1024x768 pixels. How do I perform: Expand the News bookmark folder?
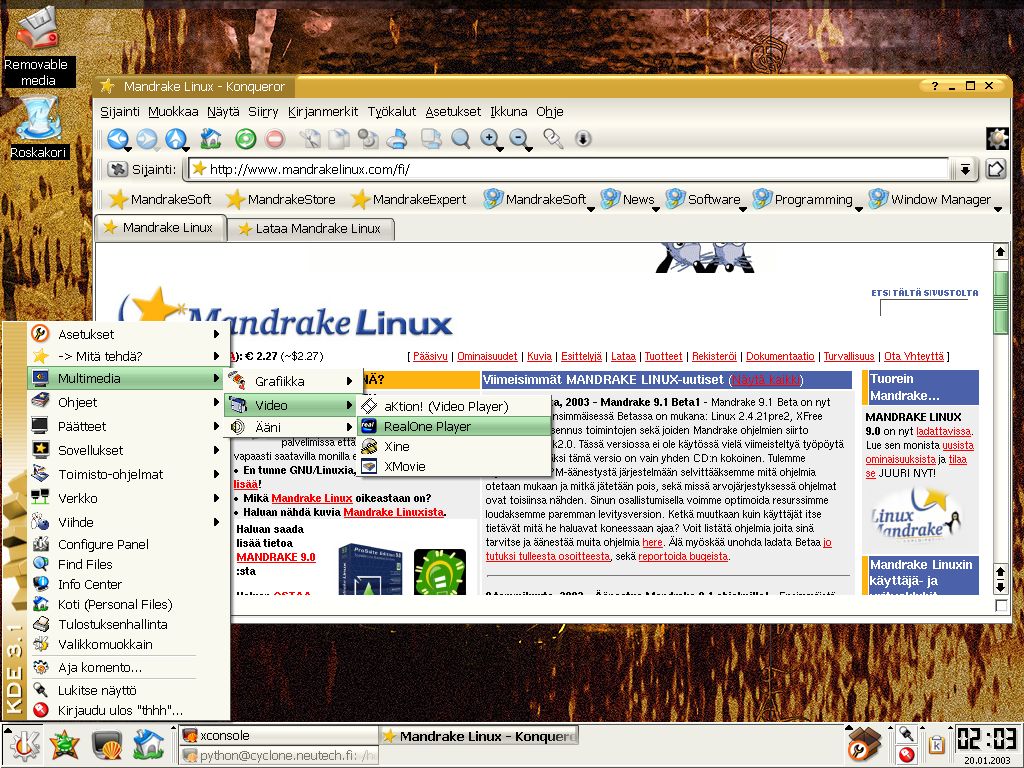[630, 200]
